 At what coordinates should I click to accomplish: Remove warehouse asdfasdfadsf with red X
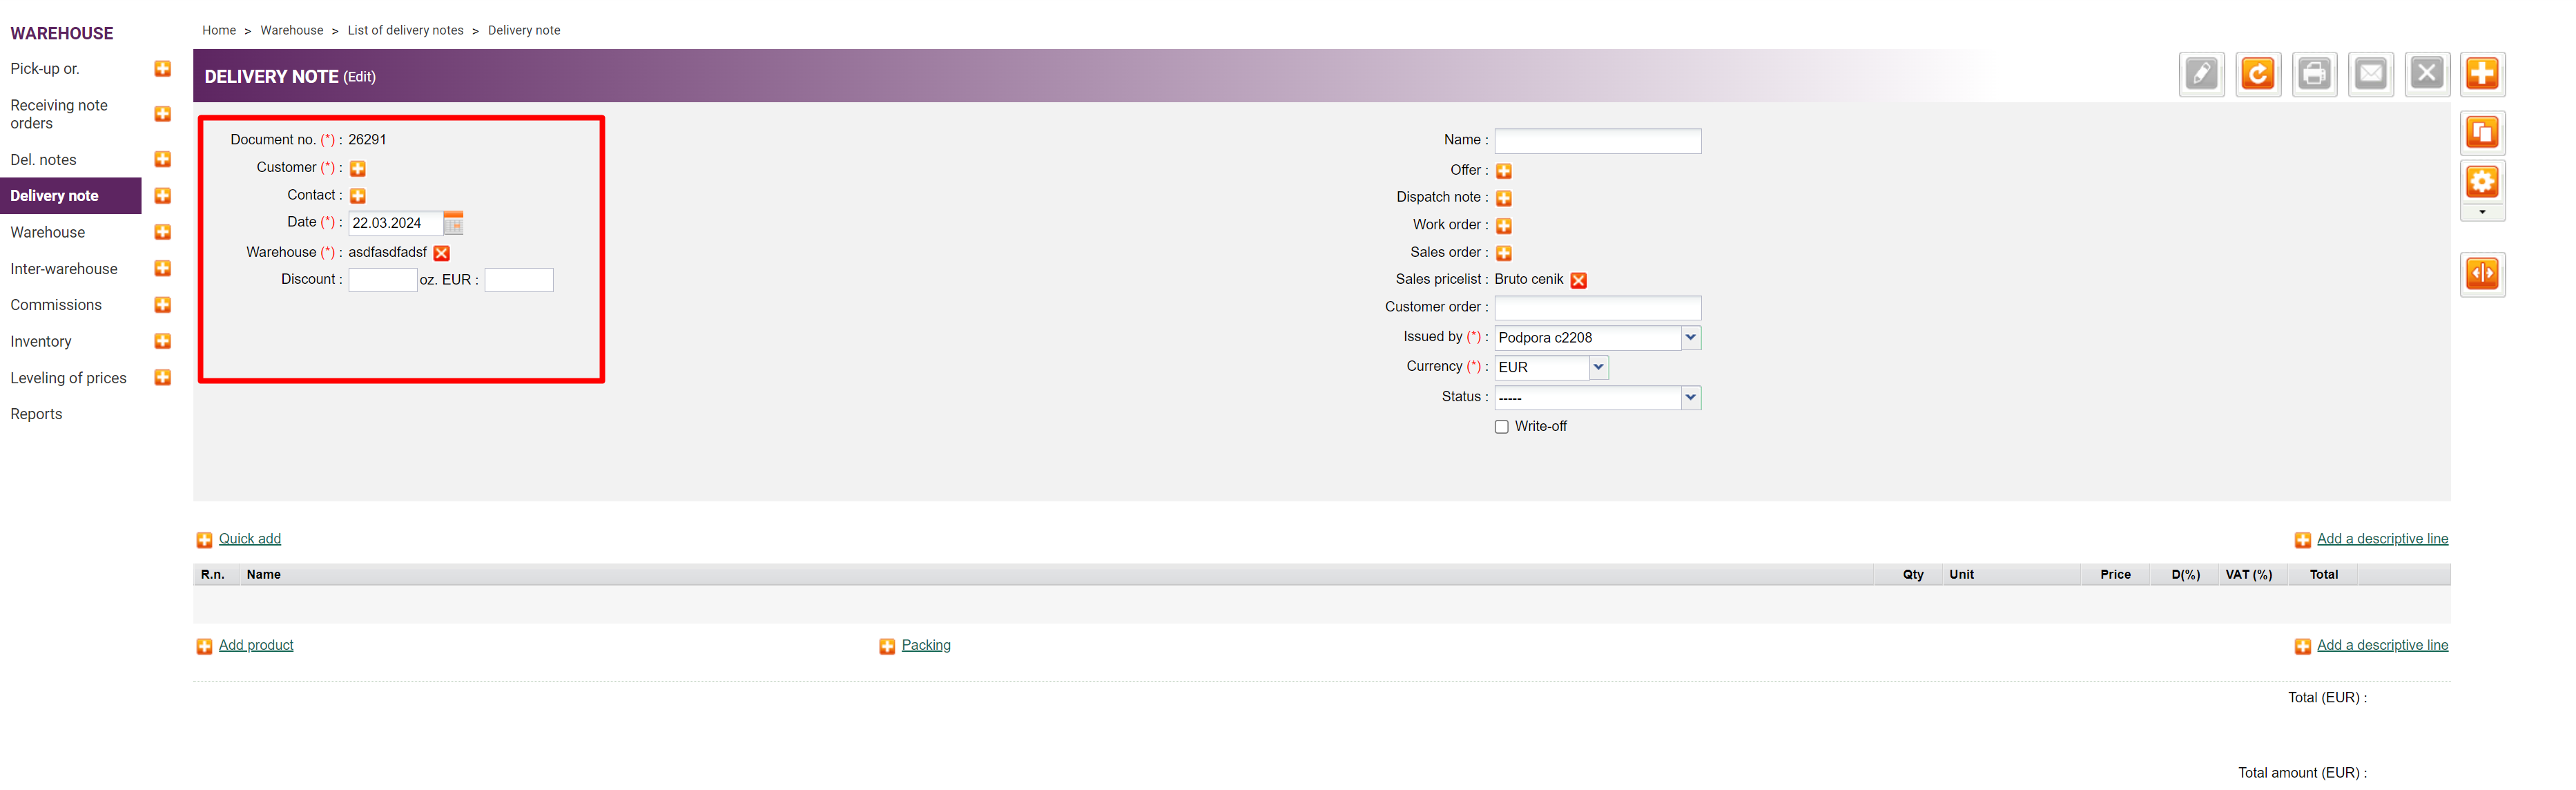(441, 253)
